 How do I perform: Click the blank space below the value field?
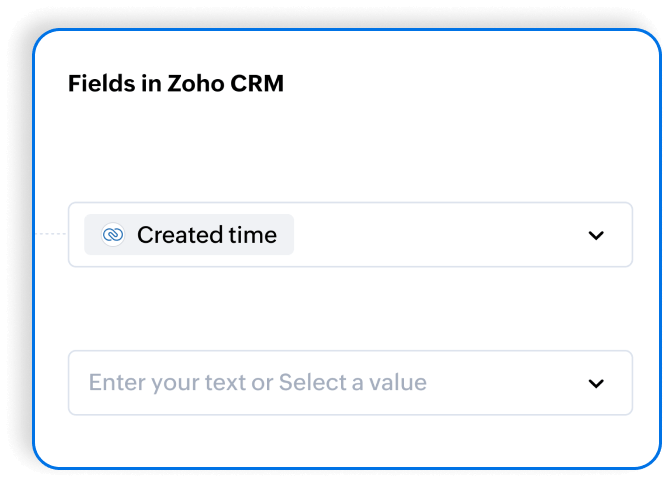(350, 440)
